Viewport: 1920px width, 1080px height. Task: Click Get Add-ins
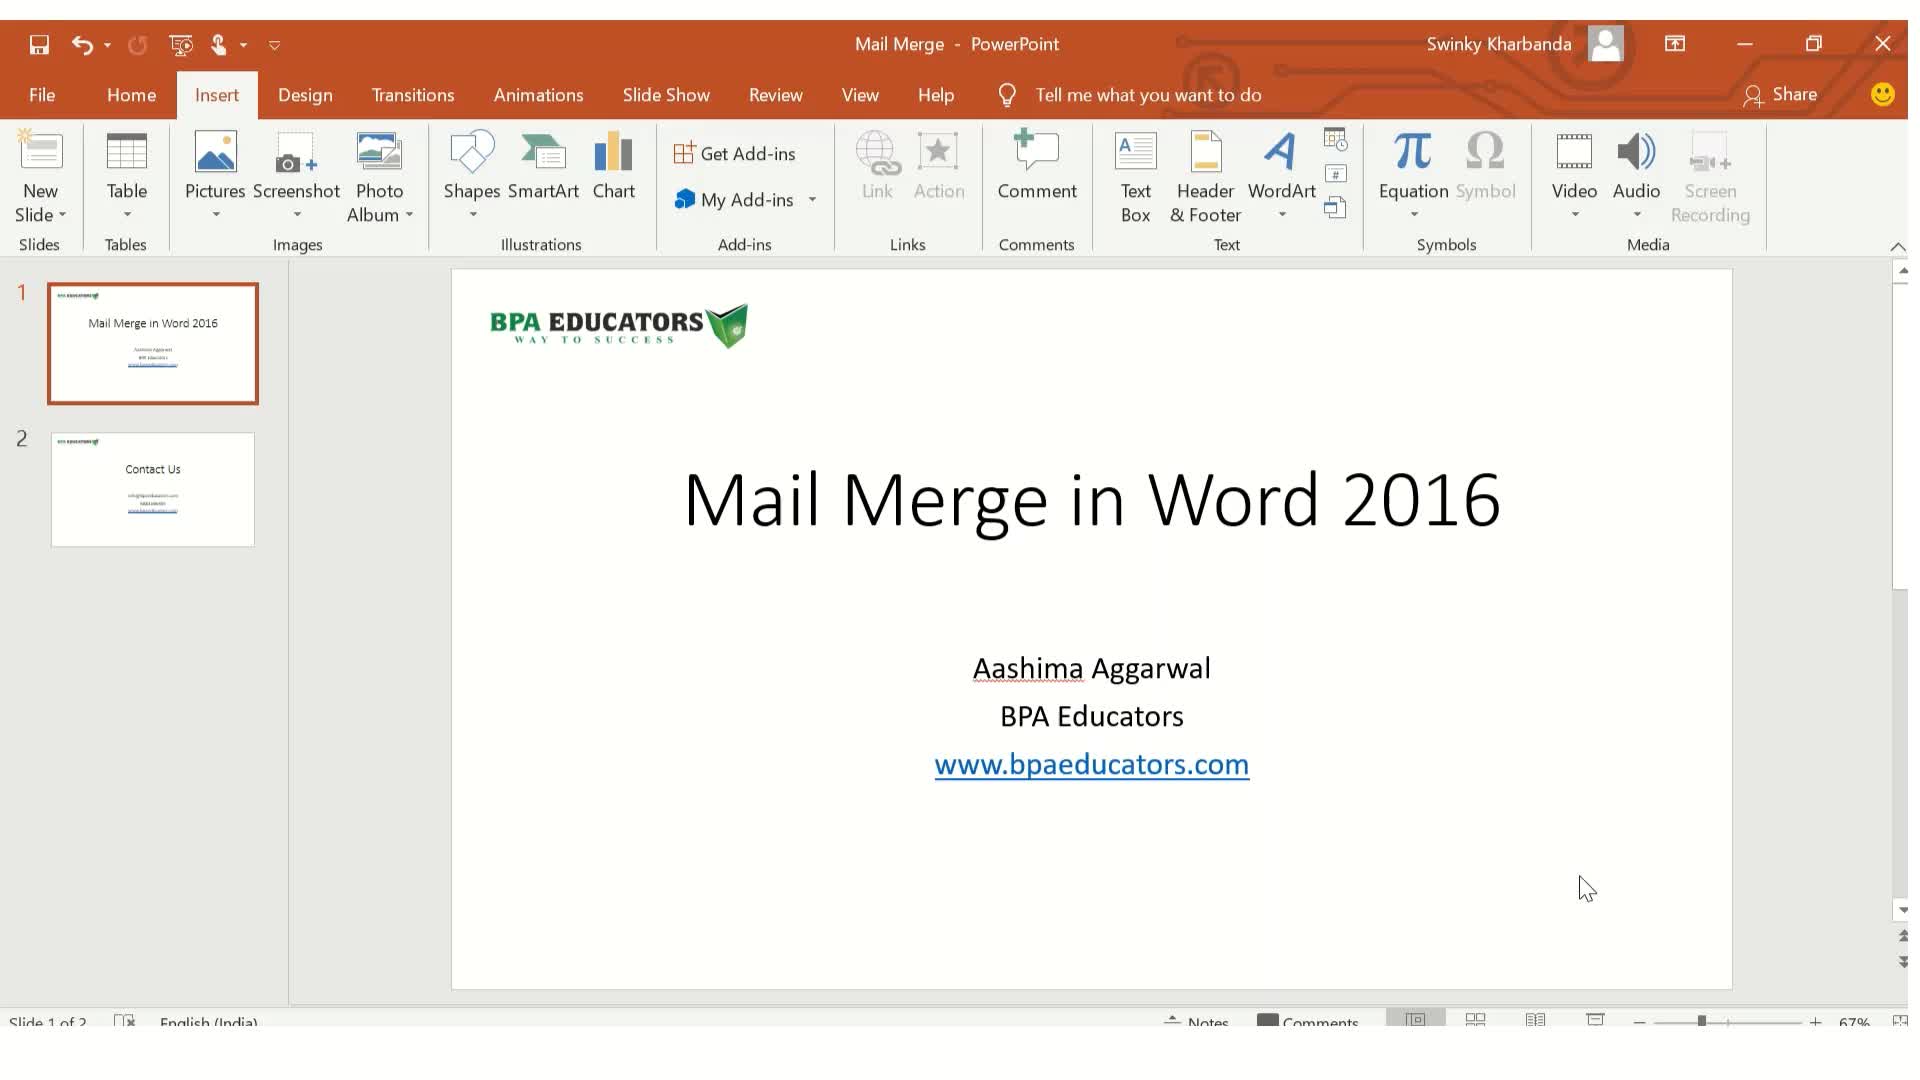pos(735,154)
